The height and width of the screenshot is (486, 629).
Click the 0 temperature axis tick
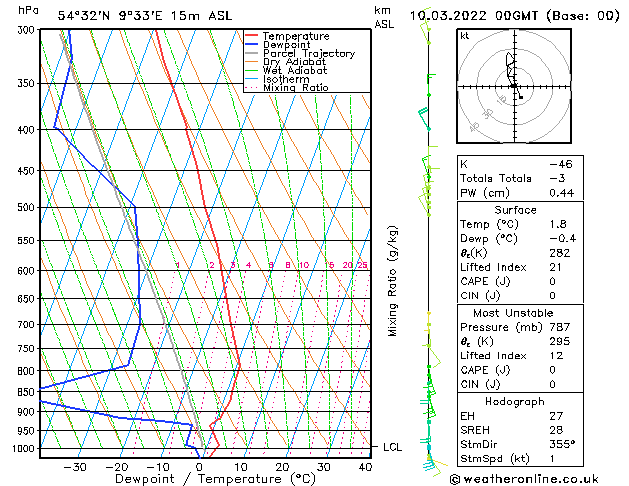pyautogui.click(x=199, y=467)
